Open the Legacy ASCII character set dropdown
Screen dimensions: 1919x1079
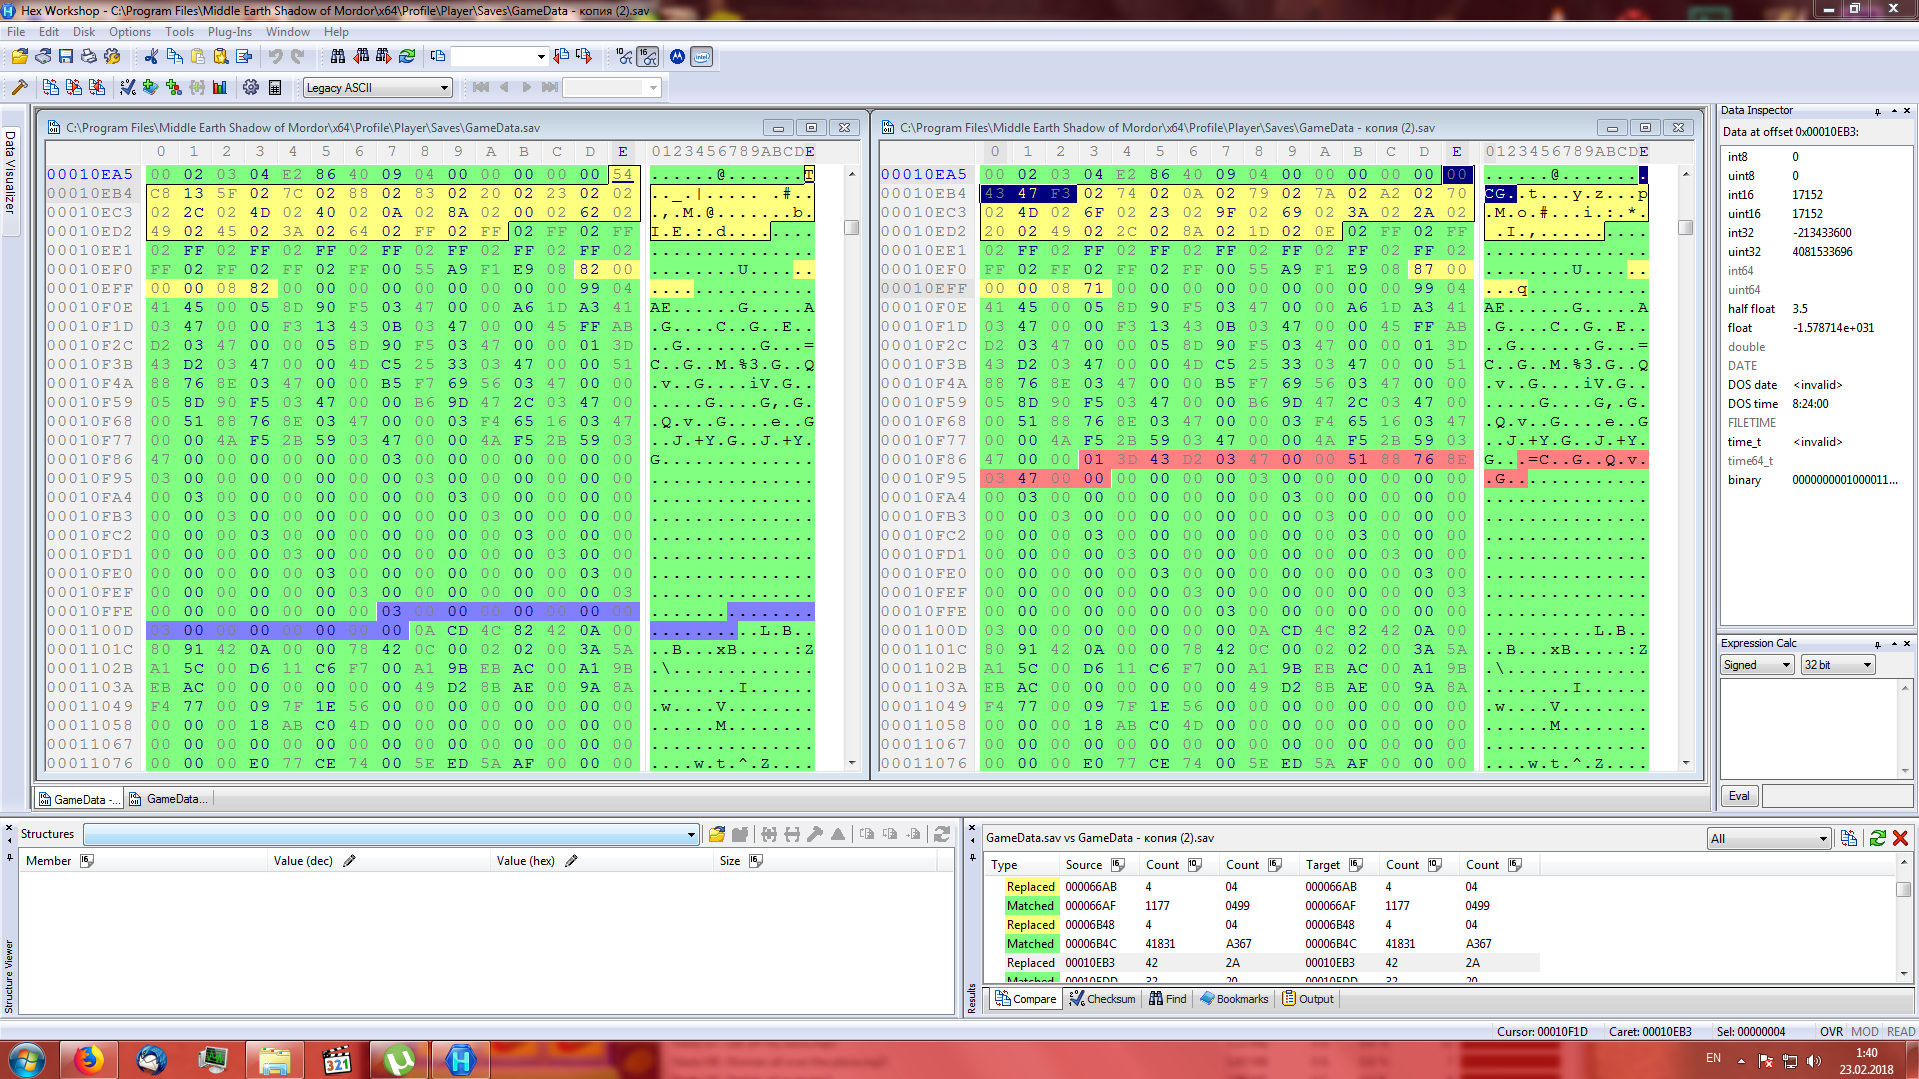(377, 88)
